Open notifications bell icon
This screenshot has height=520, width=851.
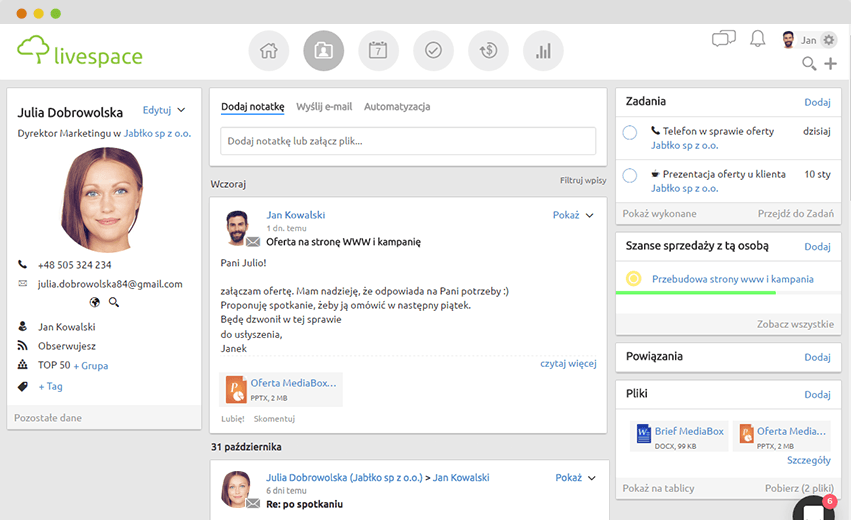coord(758,39)
